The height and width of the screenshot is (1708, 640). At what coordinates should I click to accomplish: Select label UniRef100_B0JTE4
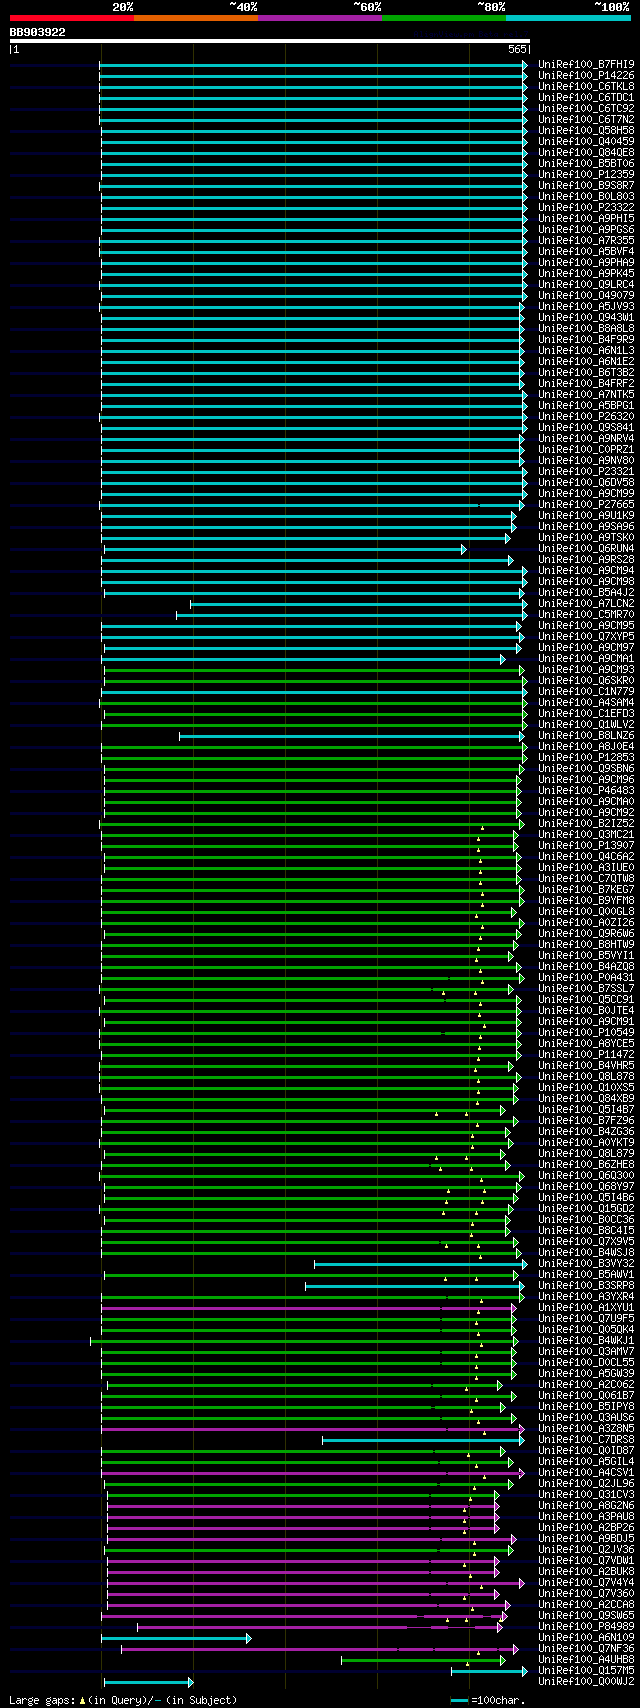(x=586, y=1010)
